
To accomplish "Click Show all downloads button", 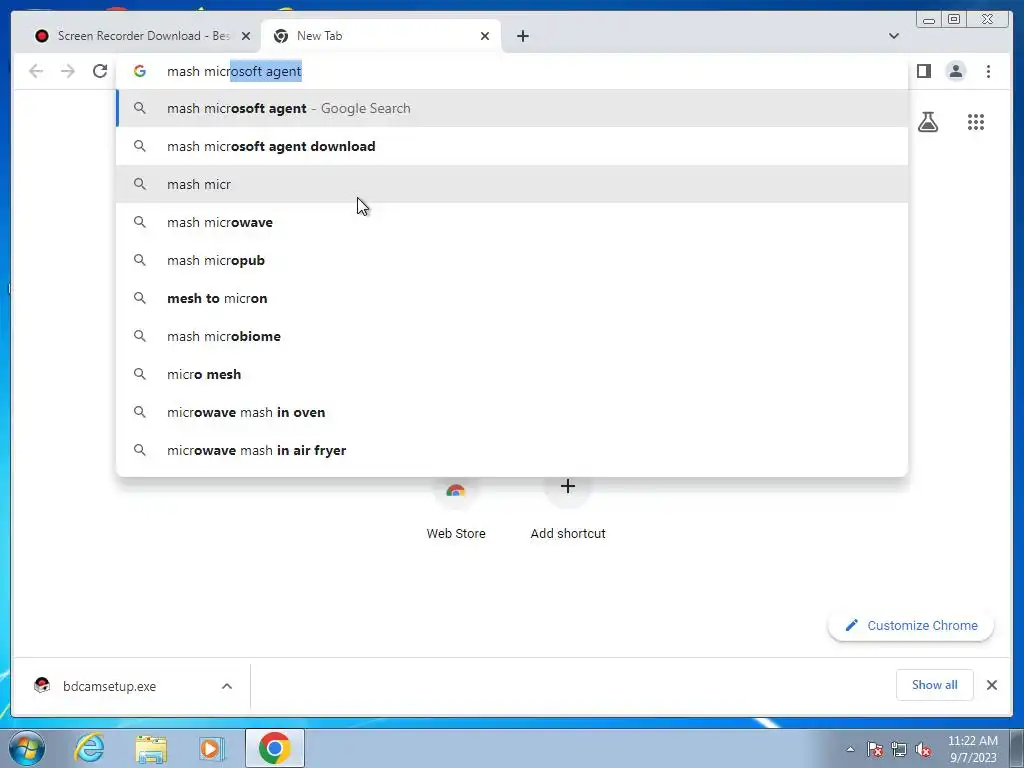I will point(935,685).
